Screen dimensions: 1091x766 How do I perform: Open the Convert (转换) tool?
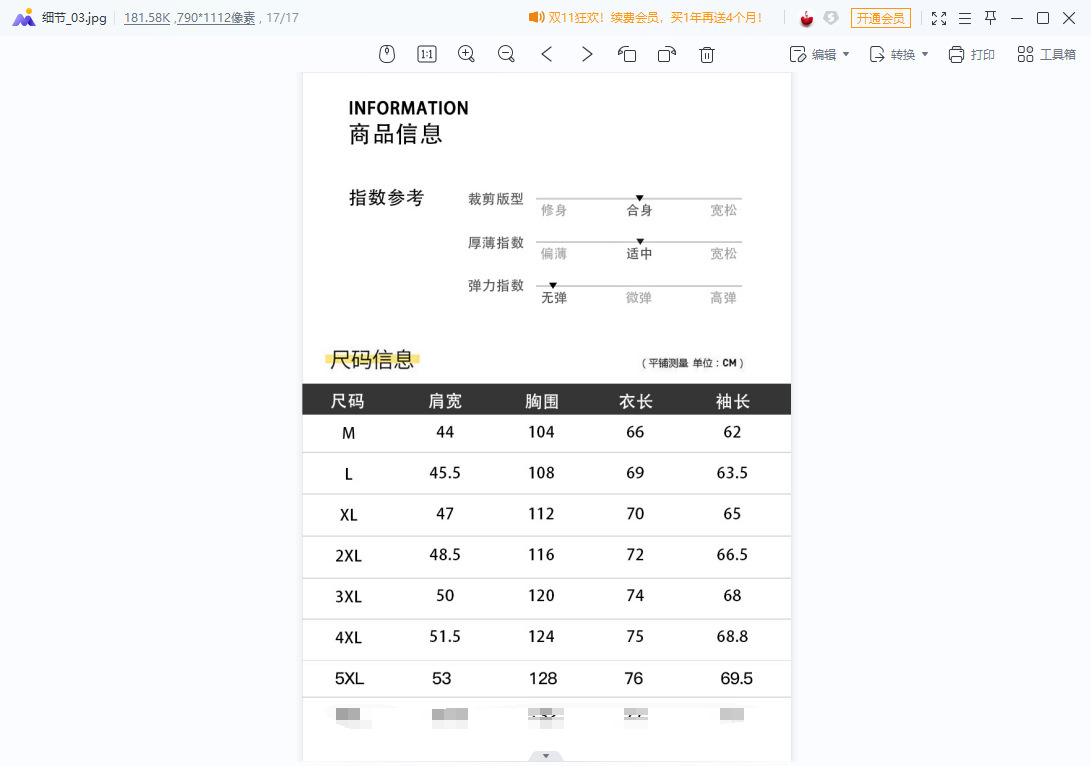[892, 54]
